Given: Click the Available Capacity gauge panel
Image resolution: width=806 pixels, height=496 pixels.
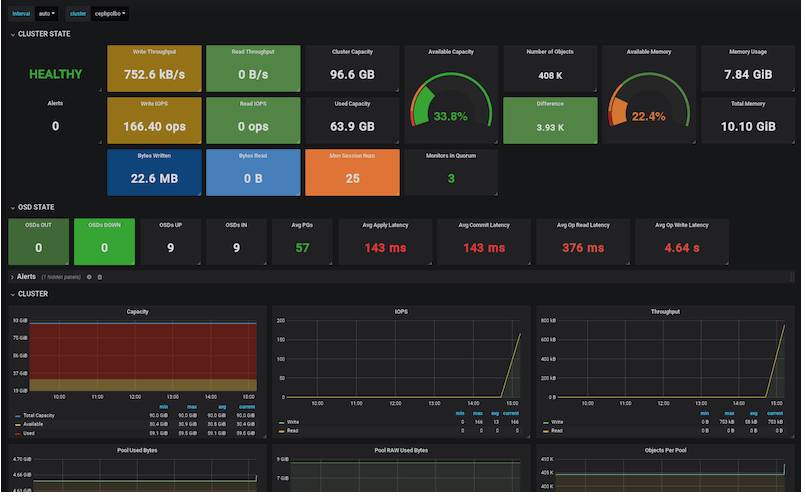Looking at the screenshot, I should pos(450,94).
